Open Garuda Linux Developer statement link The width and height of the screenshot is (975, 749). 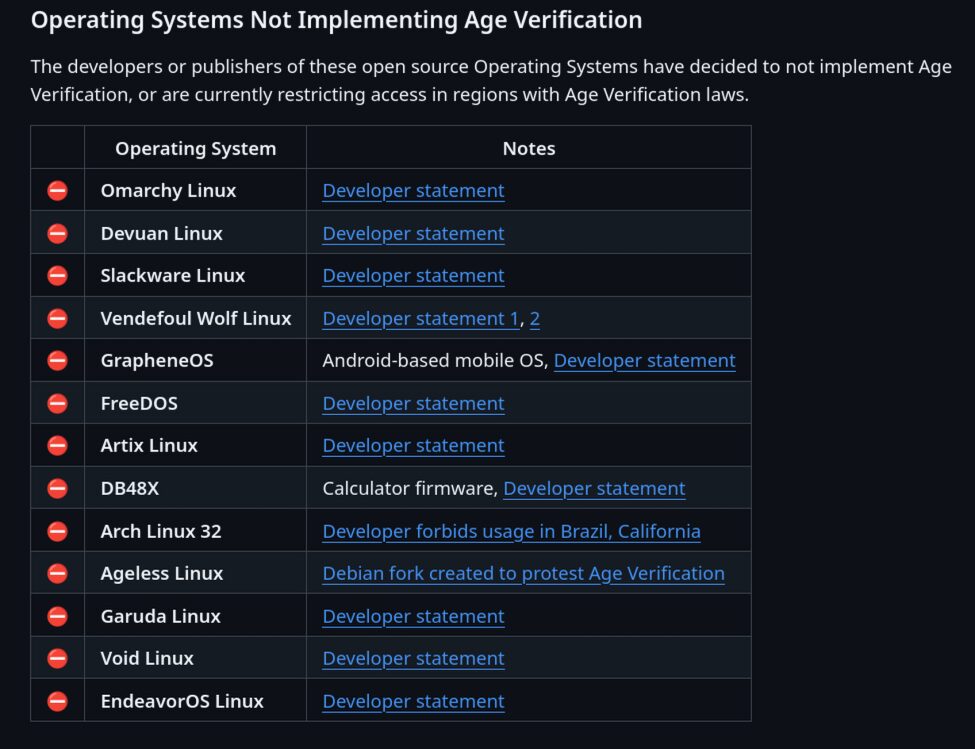coord(413,616)
